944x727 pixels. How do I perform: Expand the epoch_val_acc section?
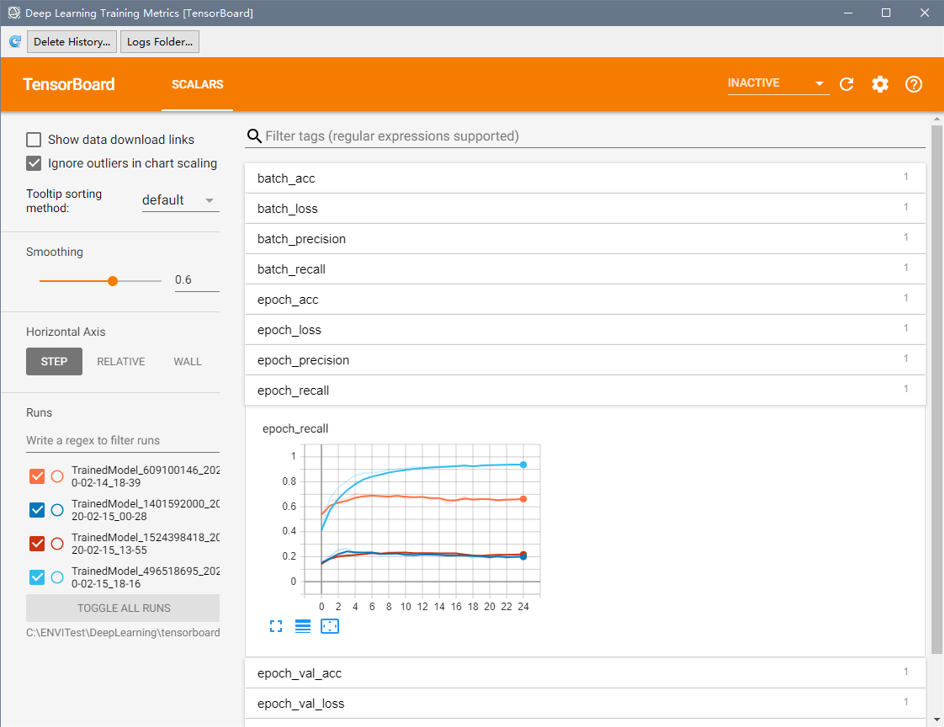click(x=585, y=673)
